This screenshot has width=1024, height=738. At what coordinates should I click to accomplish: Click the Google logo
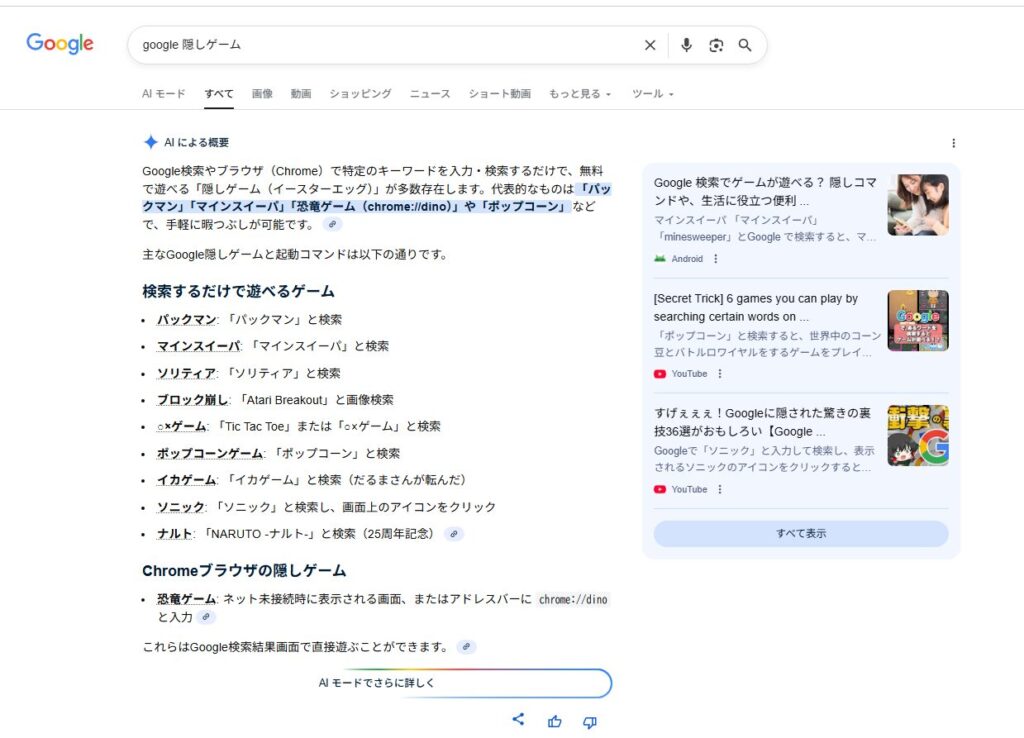60,44
